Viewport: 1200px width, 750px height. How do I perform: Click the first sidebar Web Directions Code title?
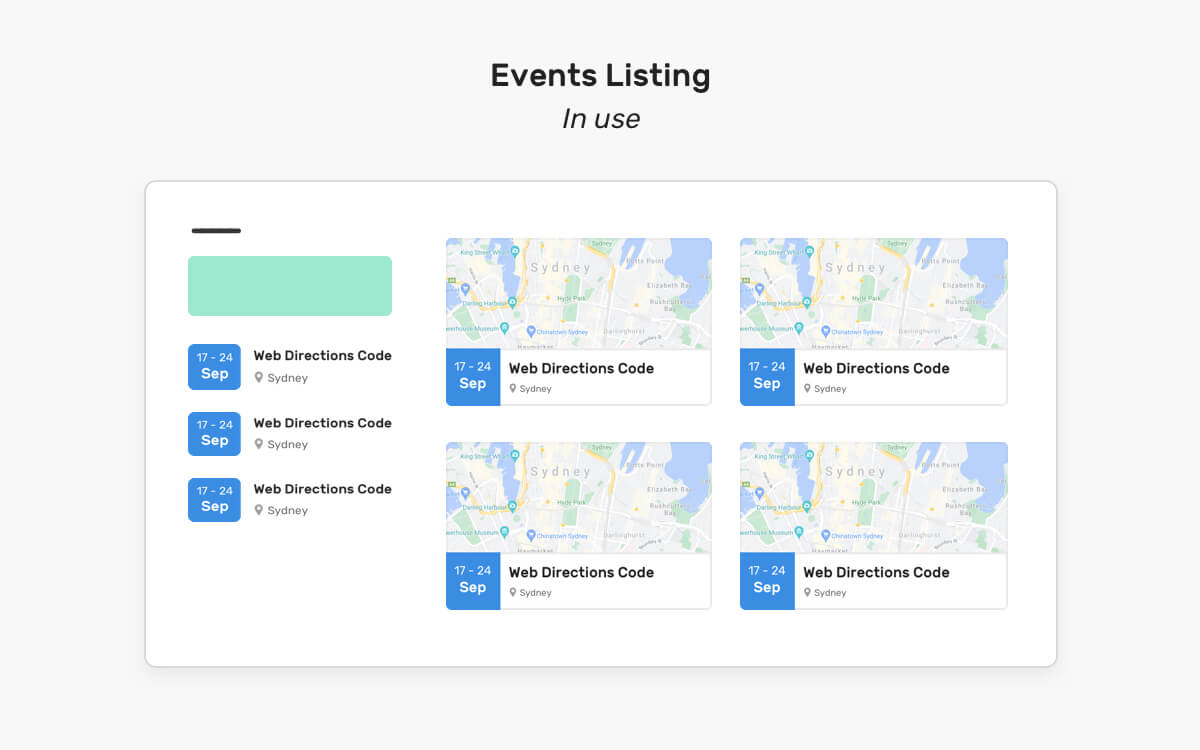pyautogui.click(x=322, y=356)
